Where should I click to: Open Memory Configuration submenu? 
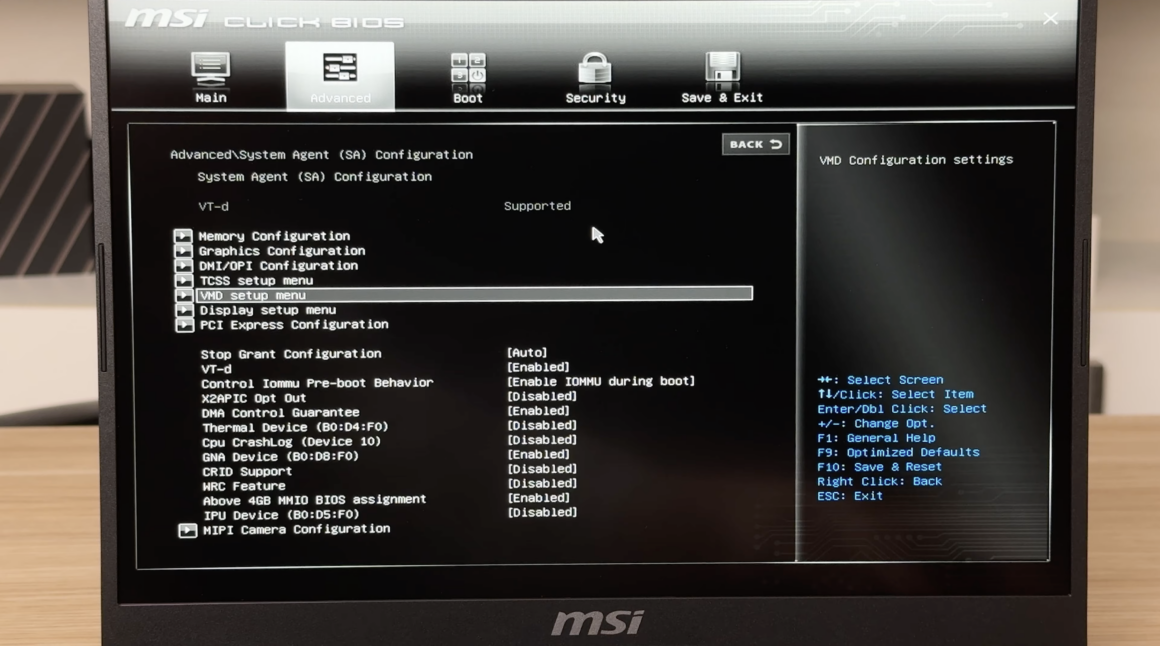274,236
